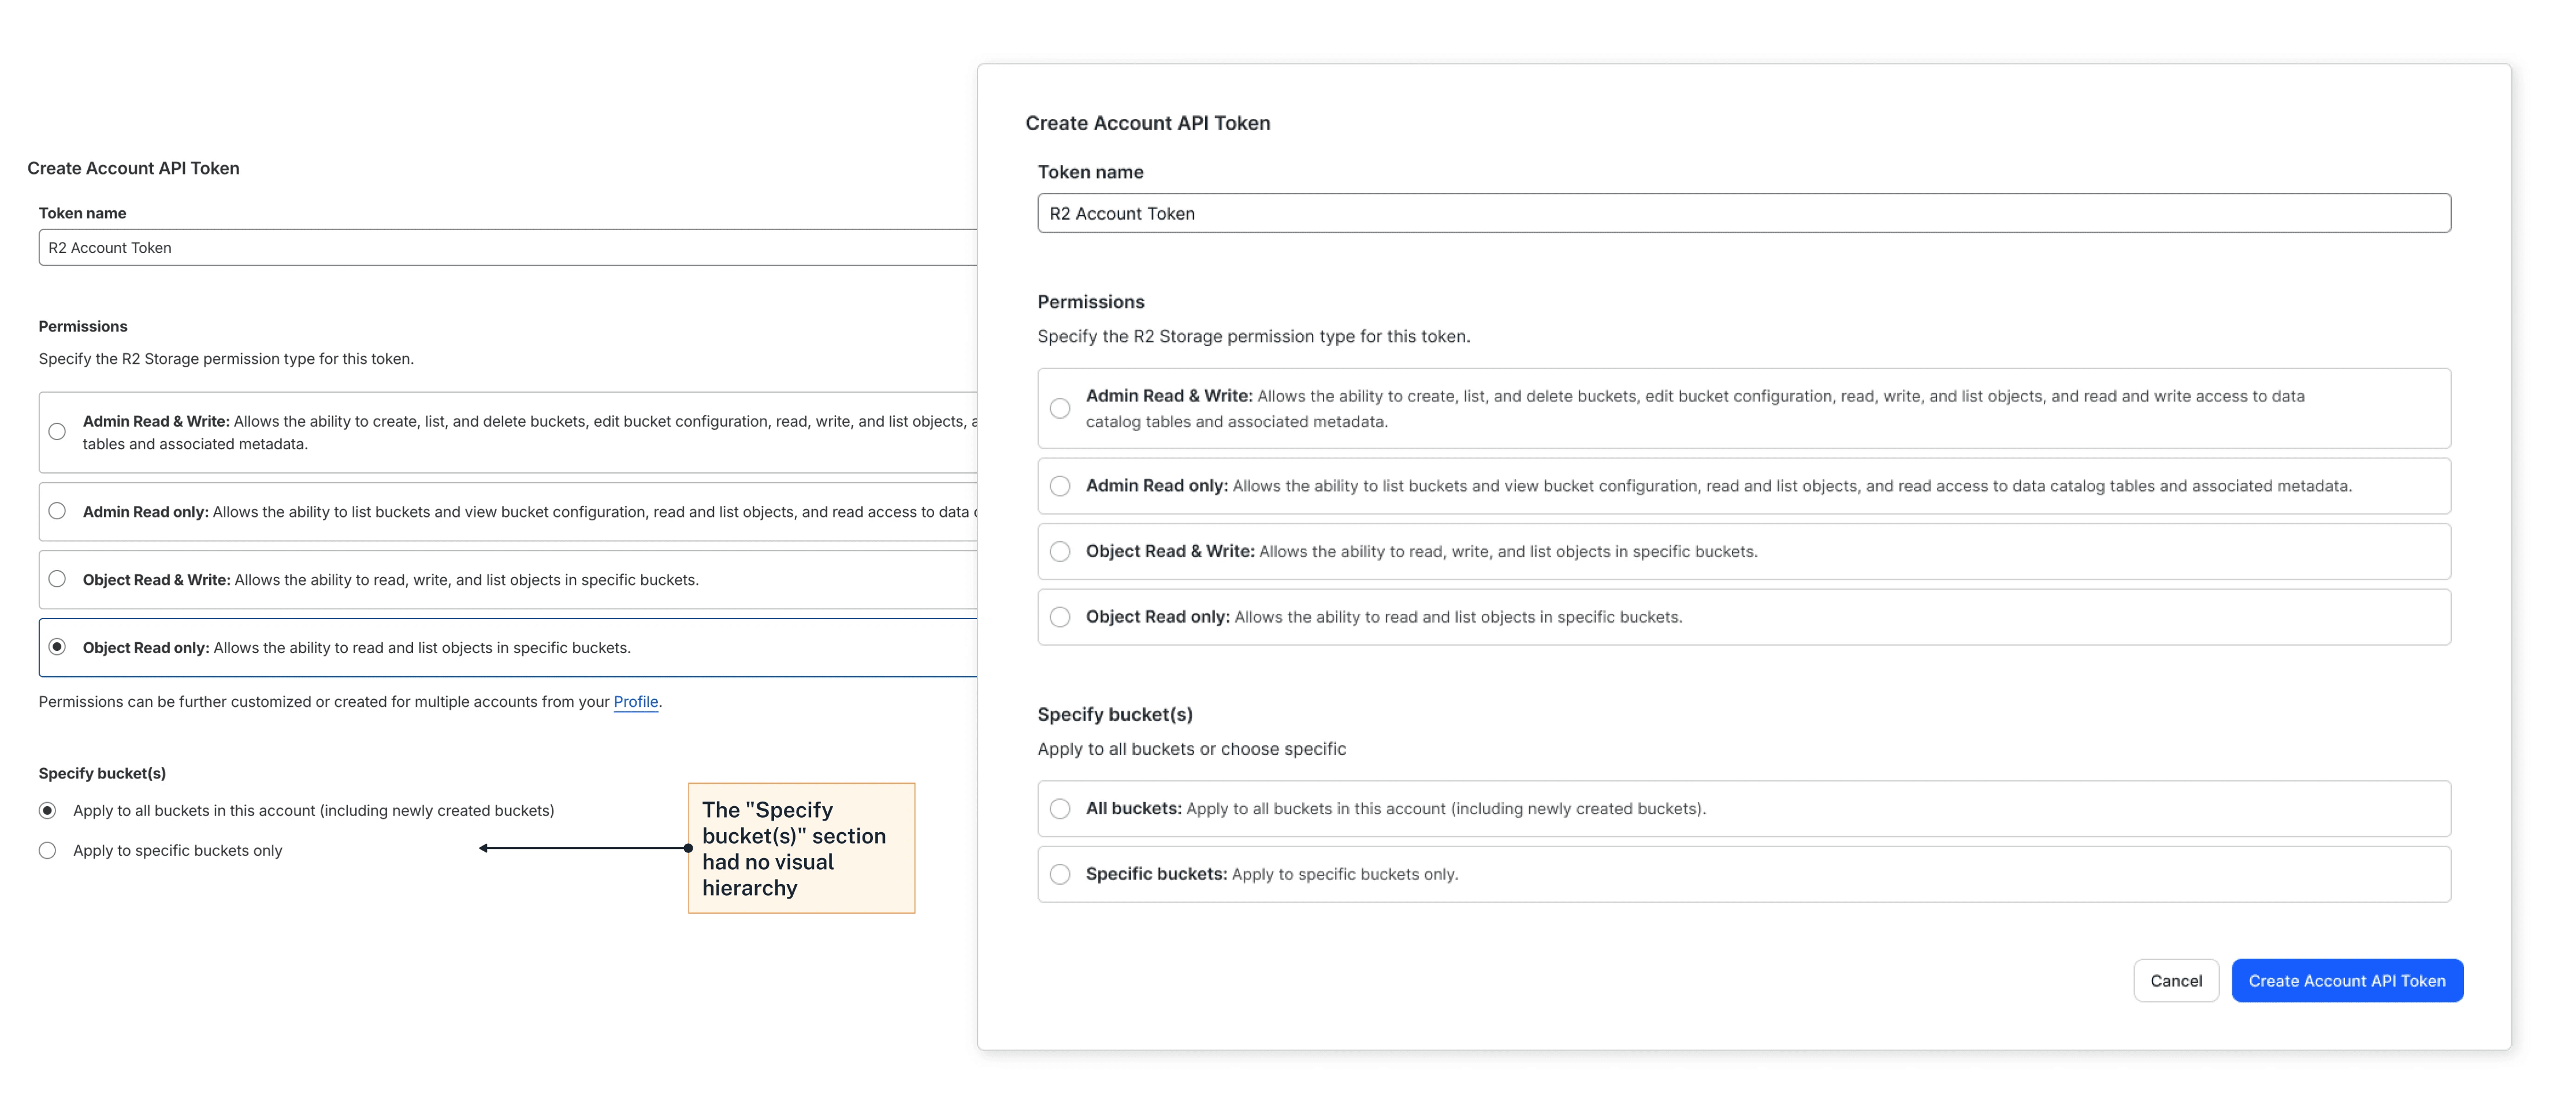Select left panel Object Read only radio
This screenshot has width=2576, height=1114.
tap(57, 647)
